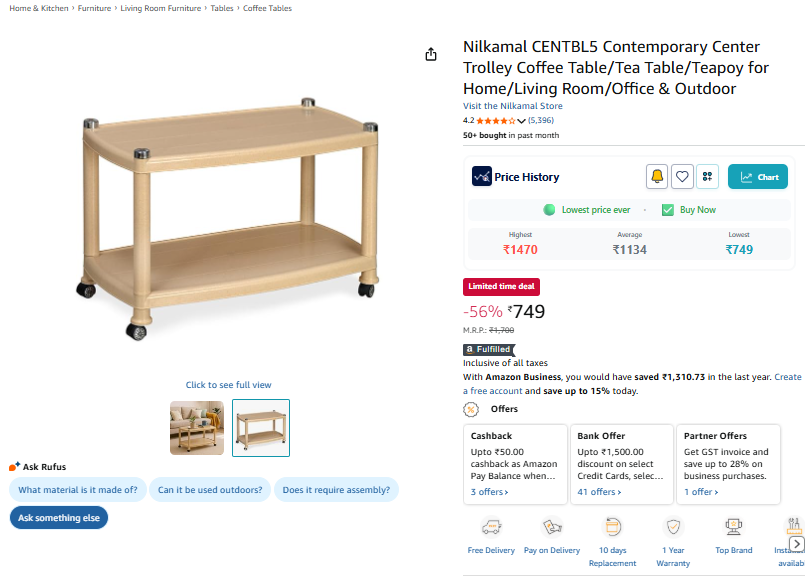This screenshot has width=811, height=580.
Task: Select the living room scene thumbnail
Action: 197,428
